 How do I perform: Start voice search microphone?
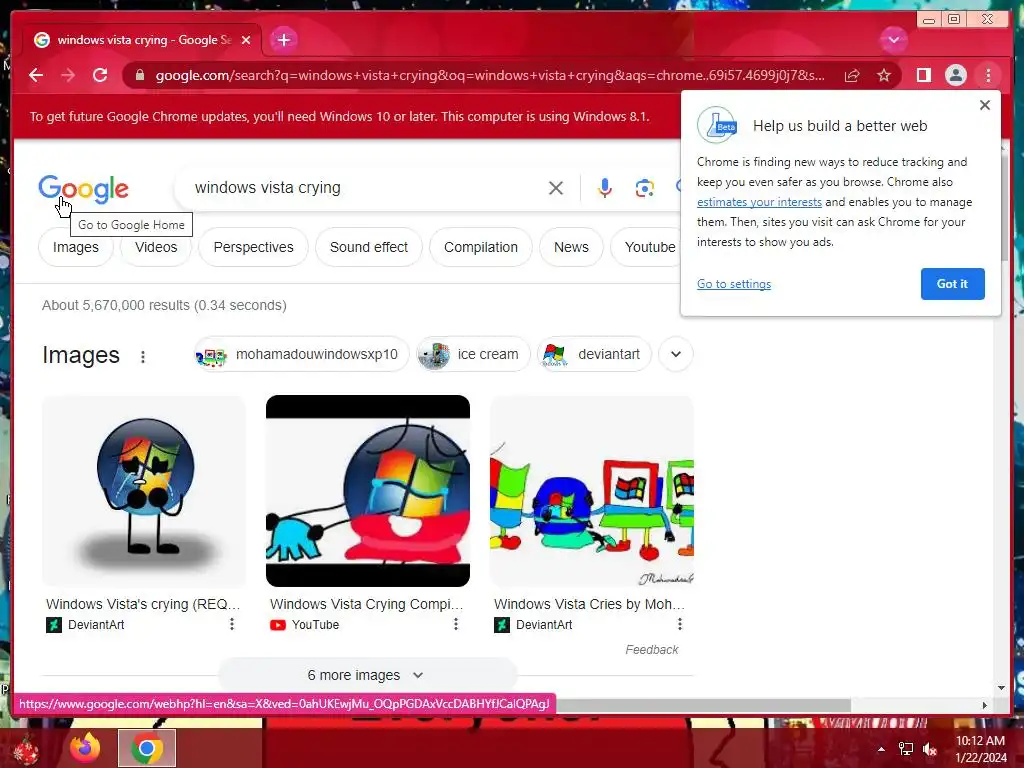click(x=605, y=188)
